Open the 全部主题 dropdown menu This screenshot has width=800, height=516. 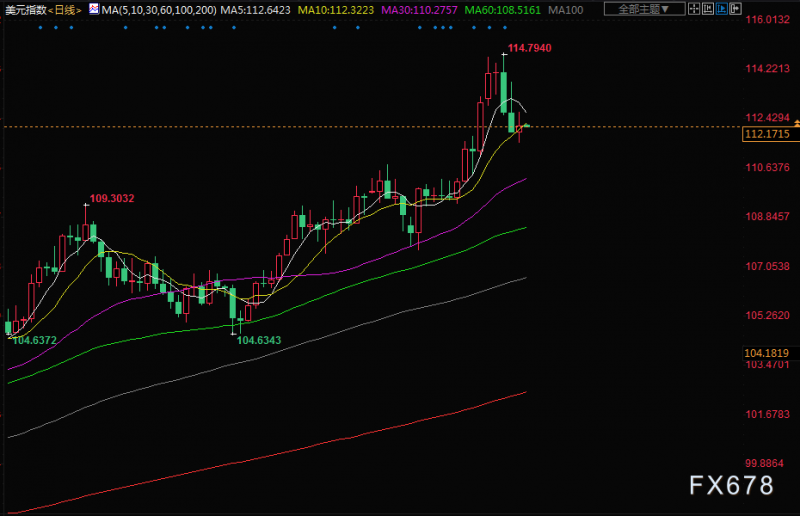pos(644,9)
